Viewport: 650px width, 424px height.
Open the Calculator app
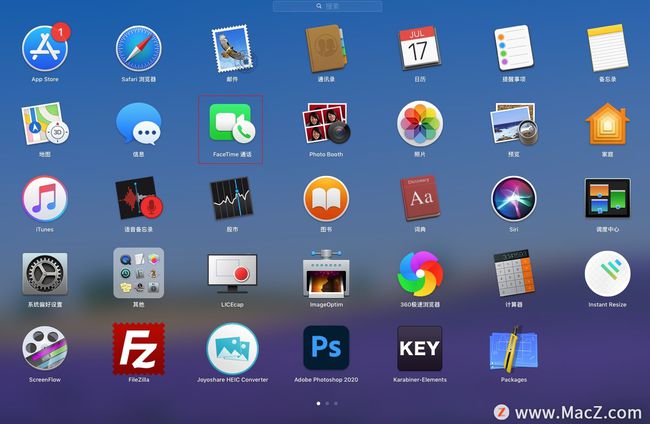pyautogui.click(x=514, y=274)
